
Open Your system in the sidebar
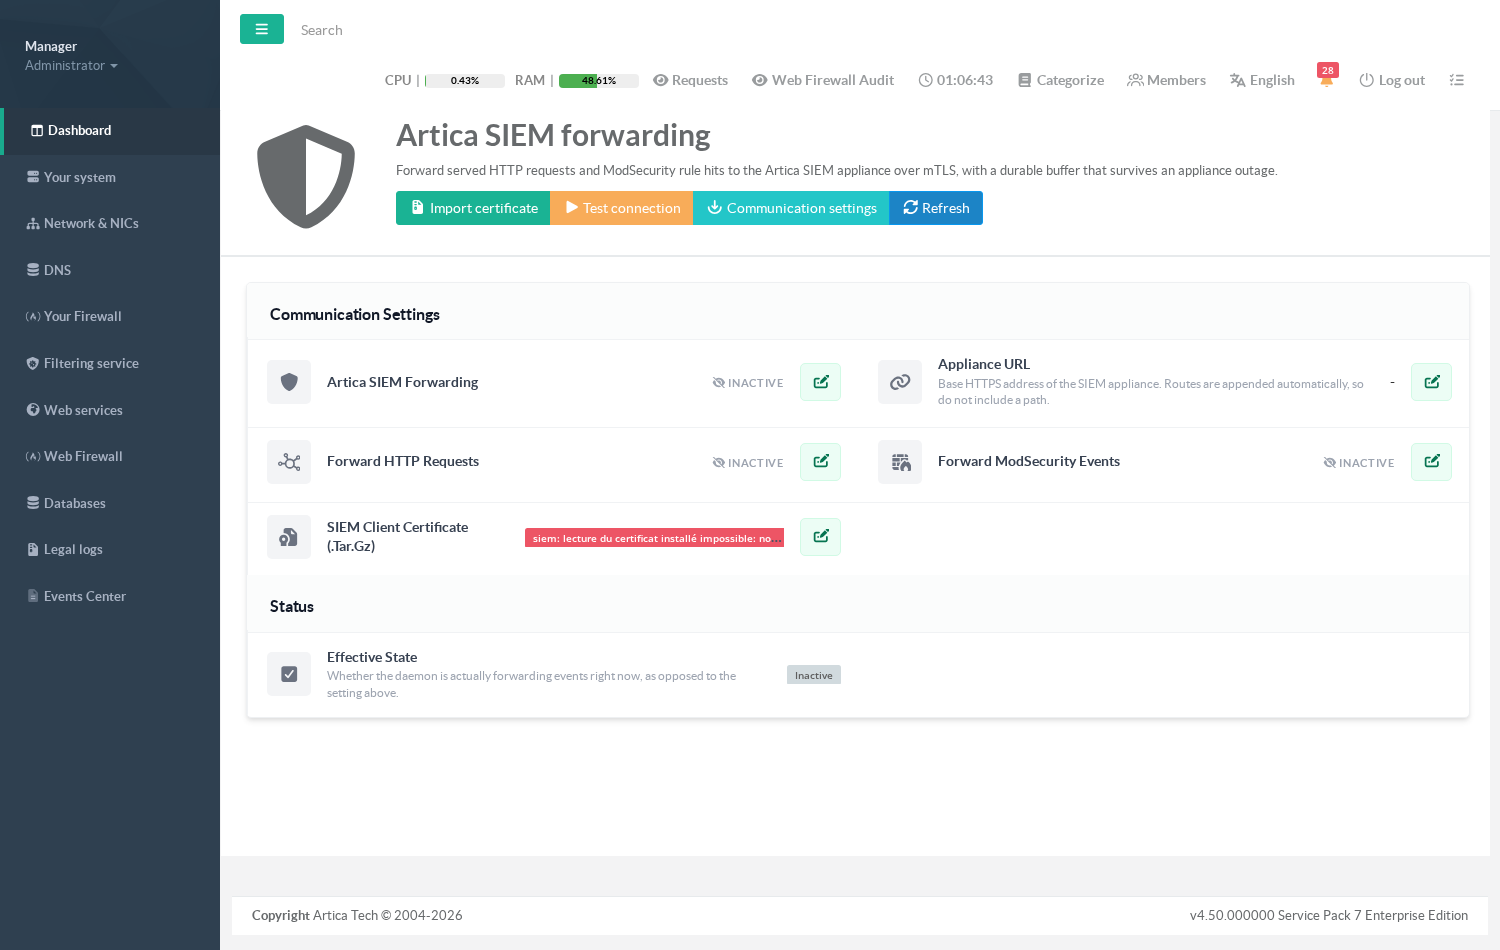(x=110, y=177)
